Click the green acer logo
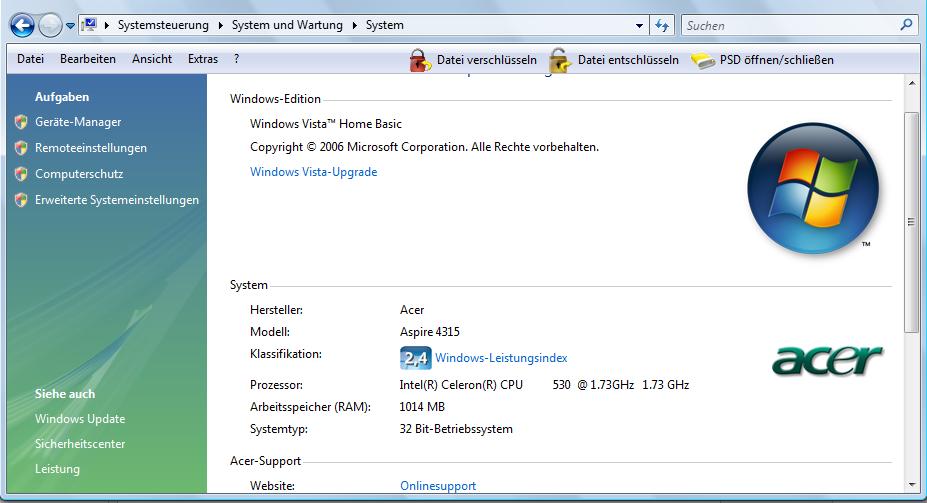 (x=828, y=361)
